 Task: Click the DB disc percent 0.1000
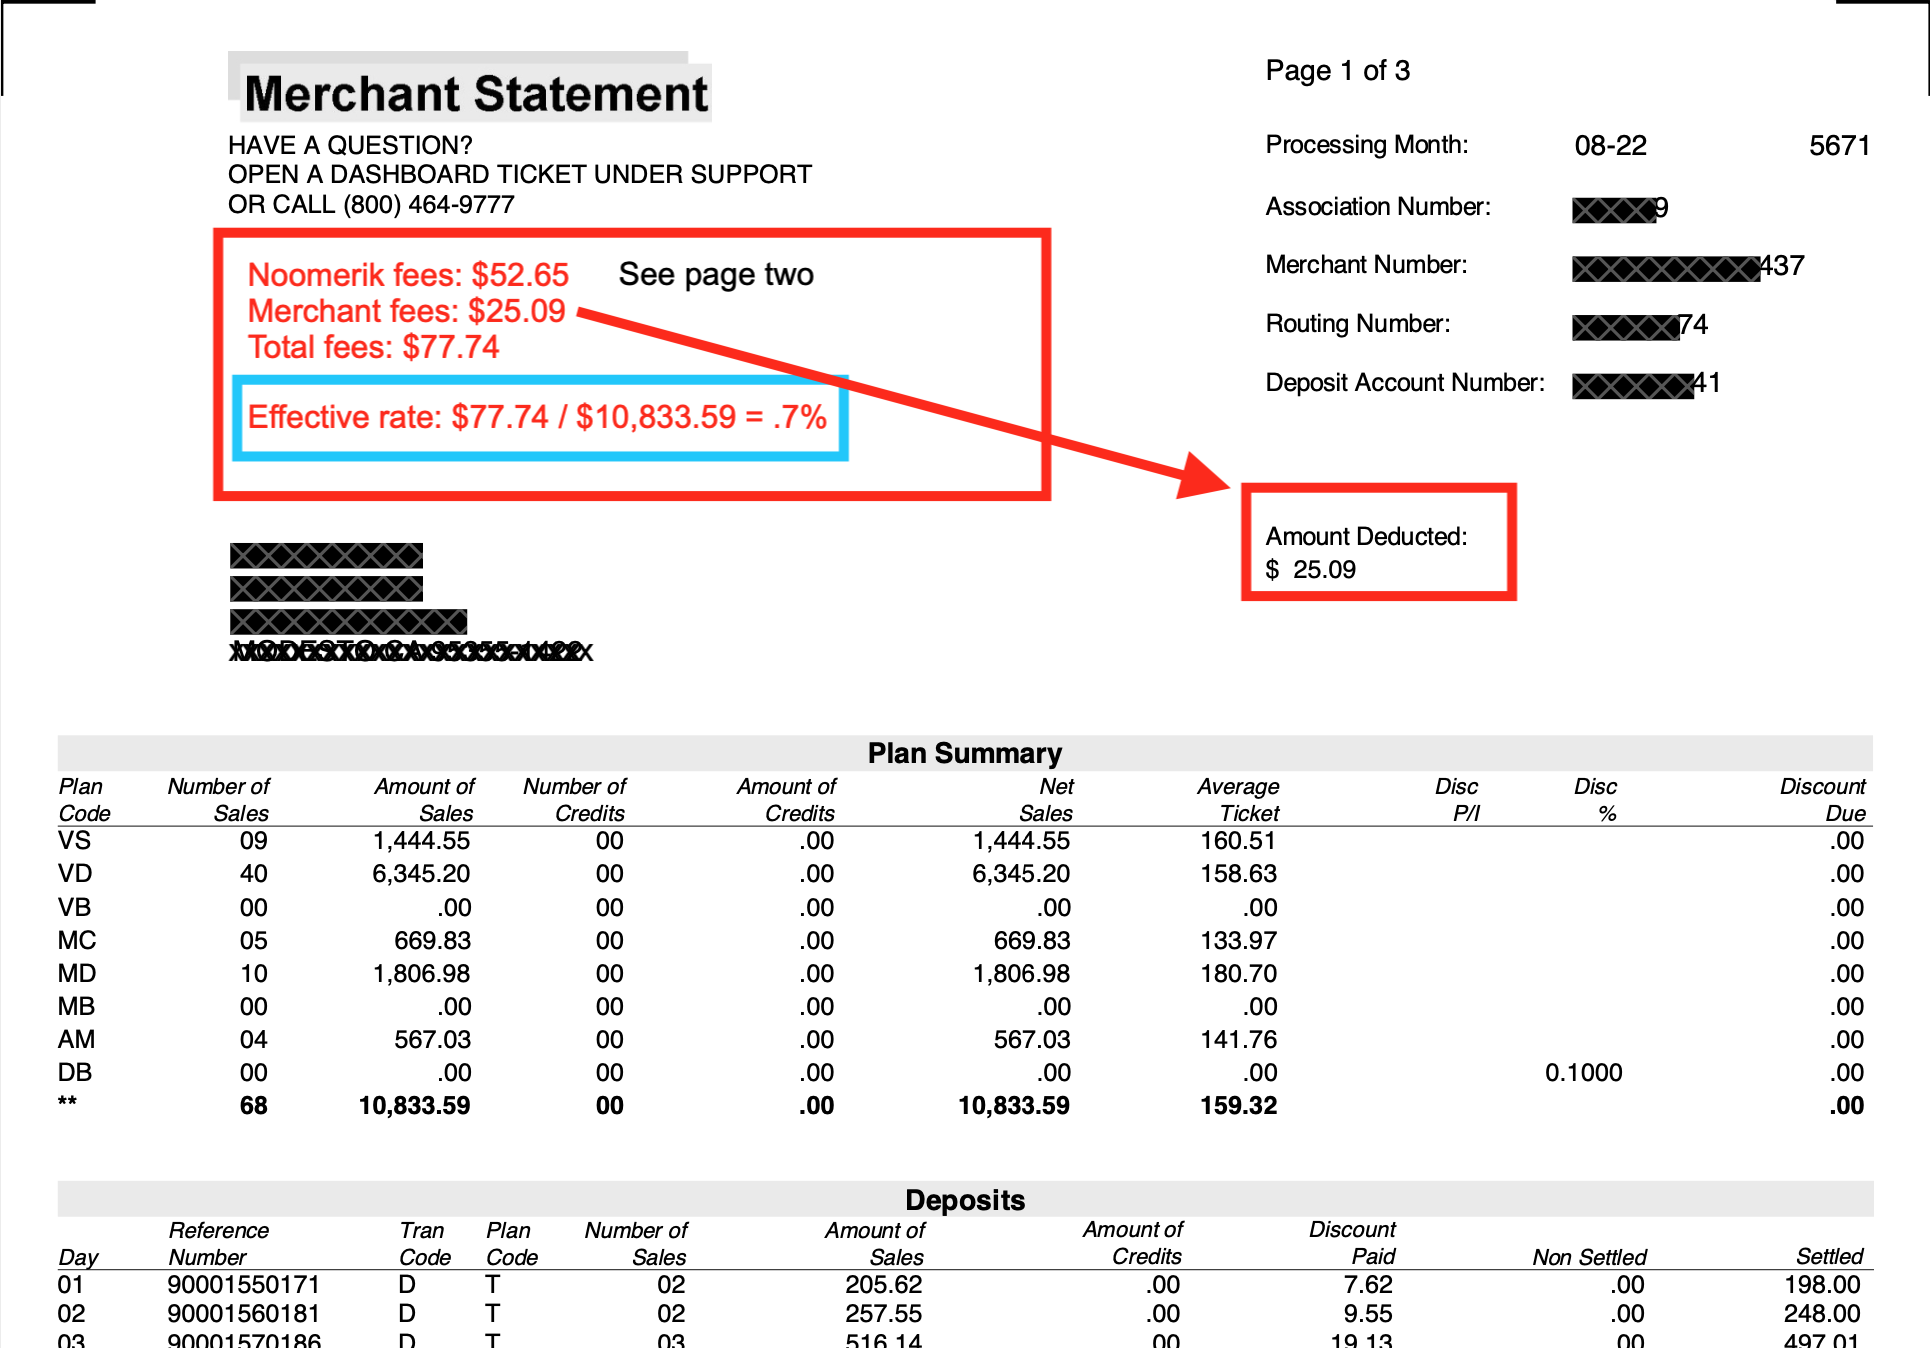click(1583, 1073)
